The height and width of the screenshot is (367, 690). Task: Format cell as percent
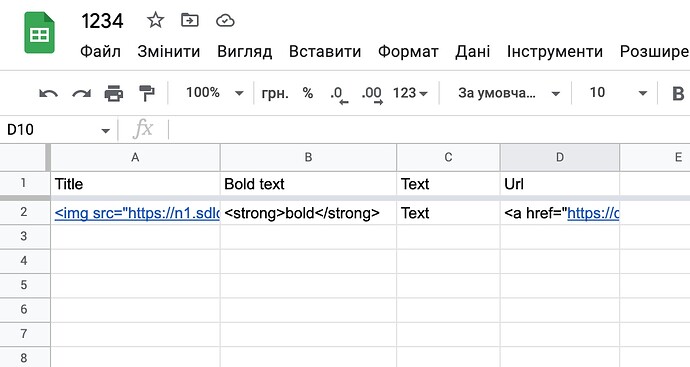point(308,93)
